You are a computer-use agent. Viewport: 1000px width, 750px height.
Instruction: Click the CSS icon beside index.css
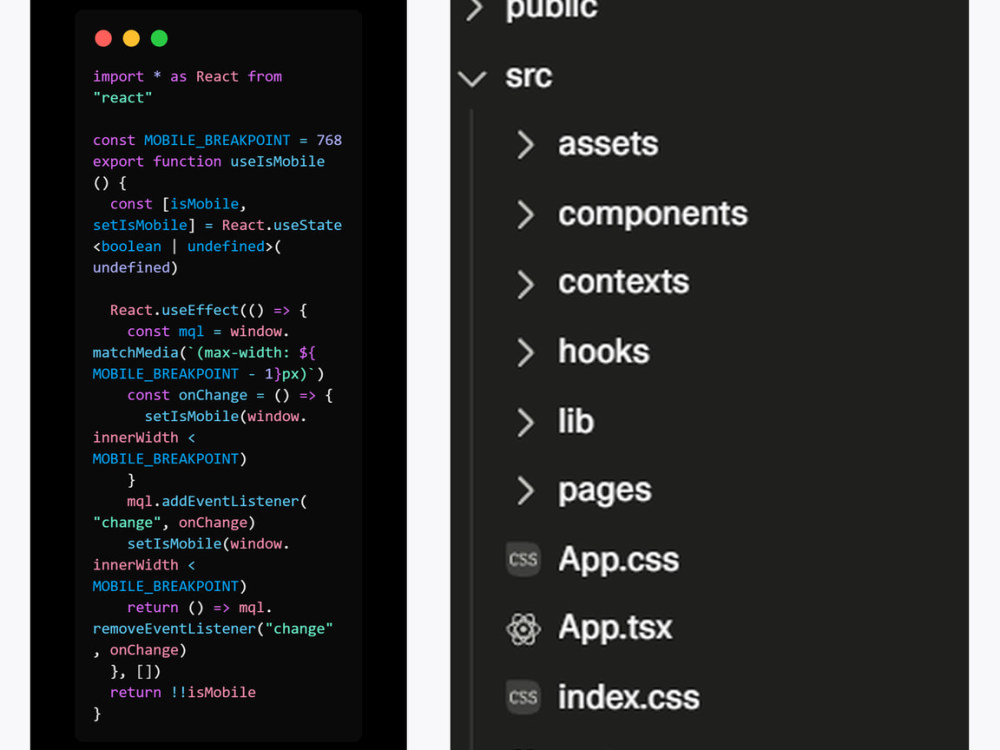click(x=523, y=697)
